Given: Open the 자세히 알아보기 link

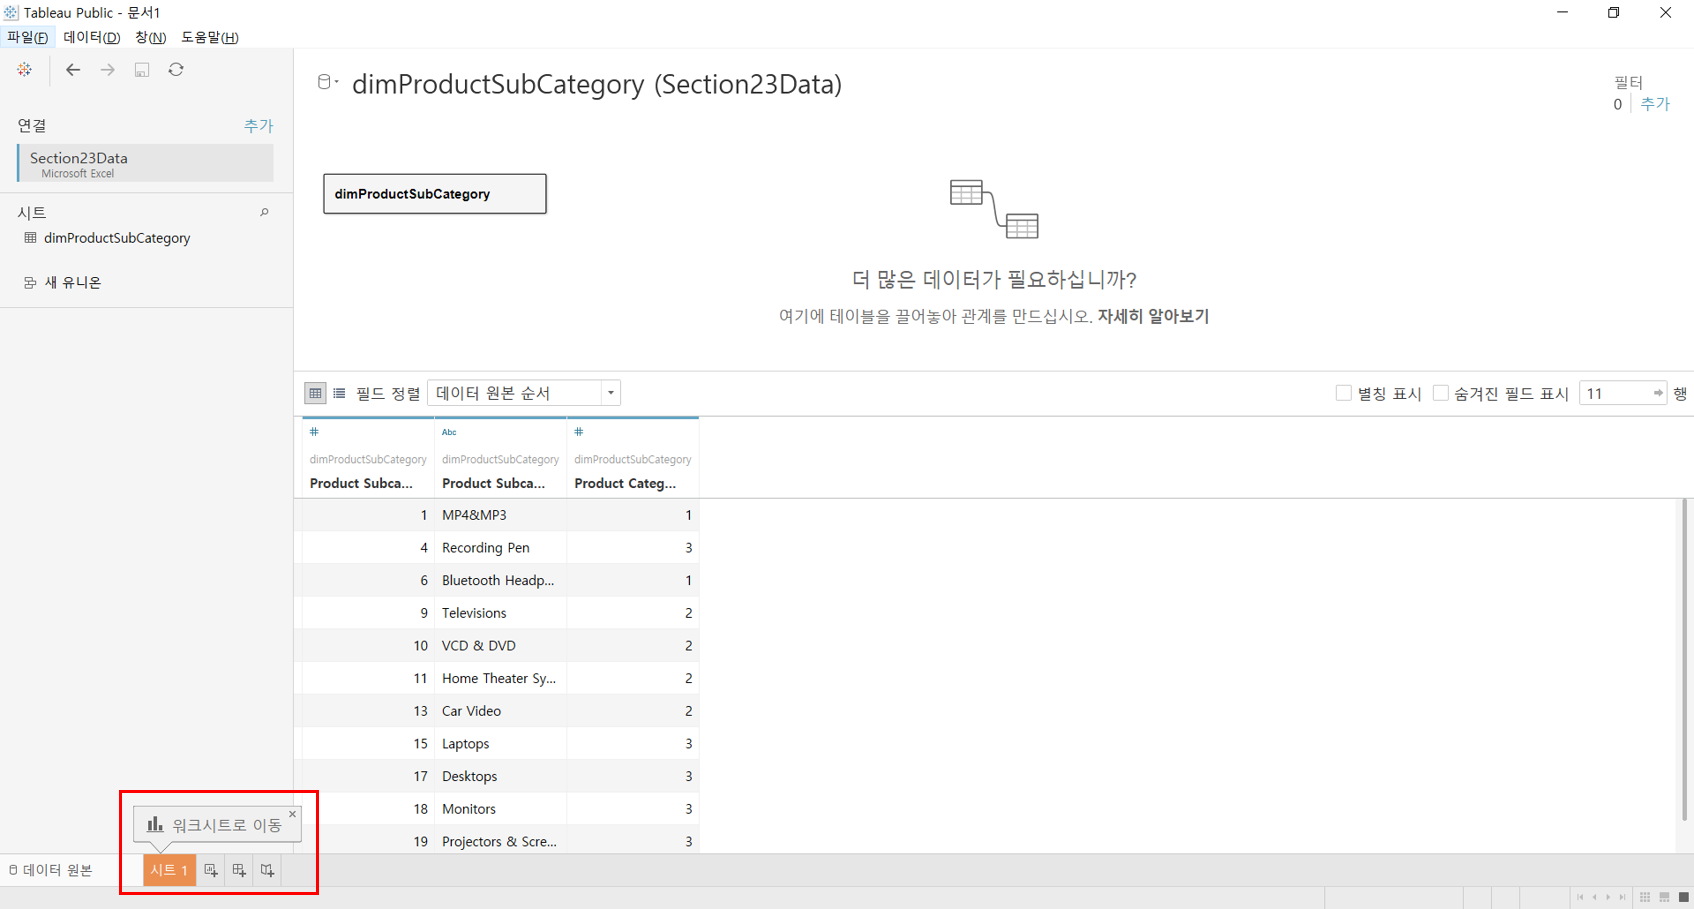Looking at the screenshot, I should (1153, 316).
